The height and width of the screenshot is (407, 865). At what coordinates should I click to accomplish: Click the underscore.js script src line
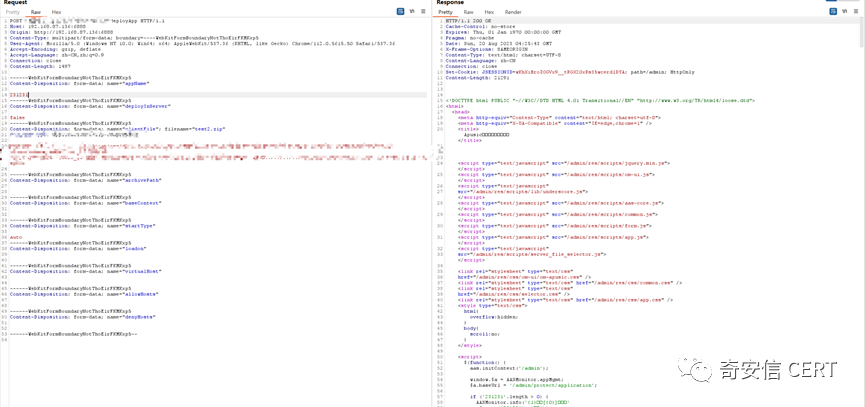pyautogui.click(x=522, y=191)
